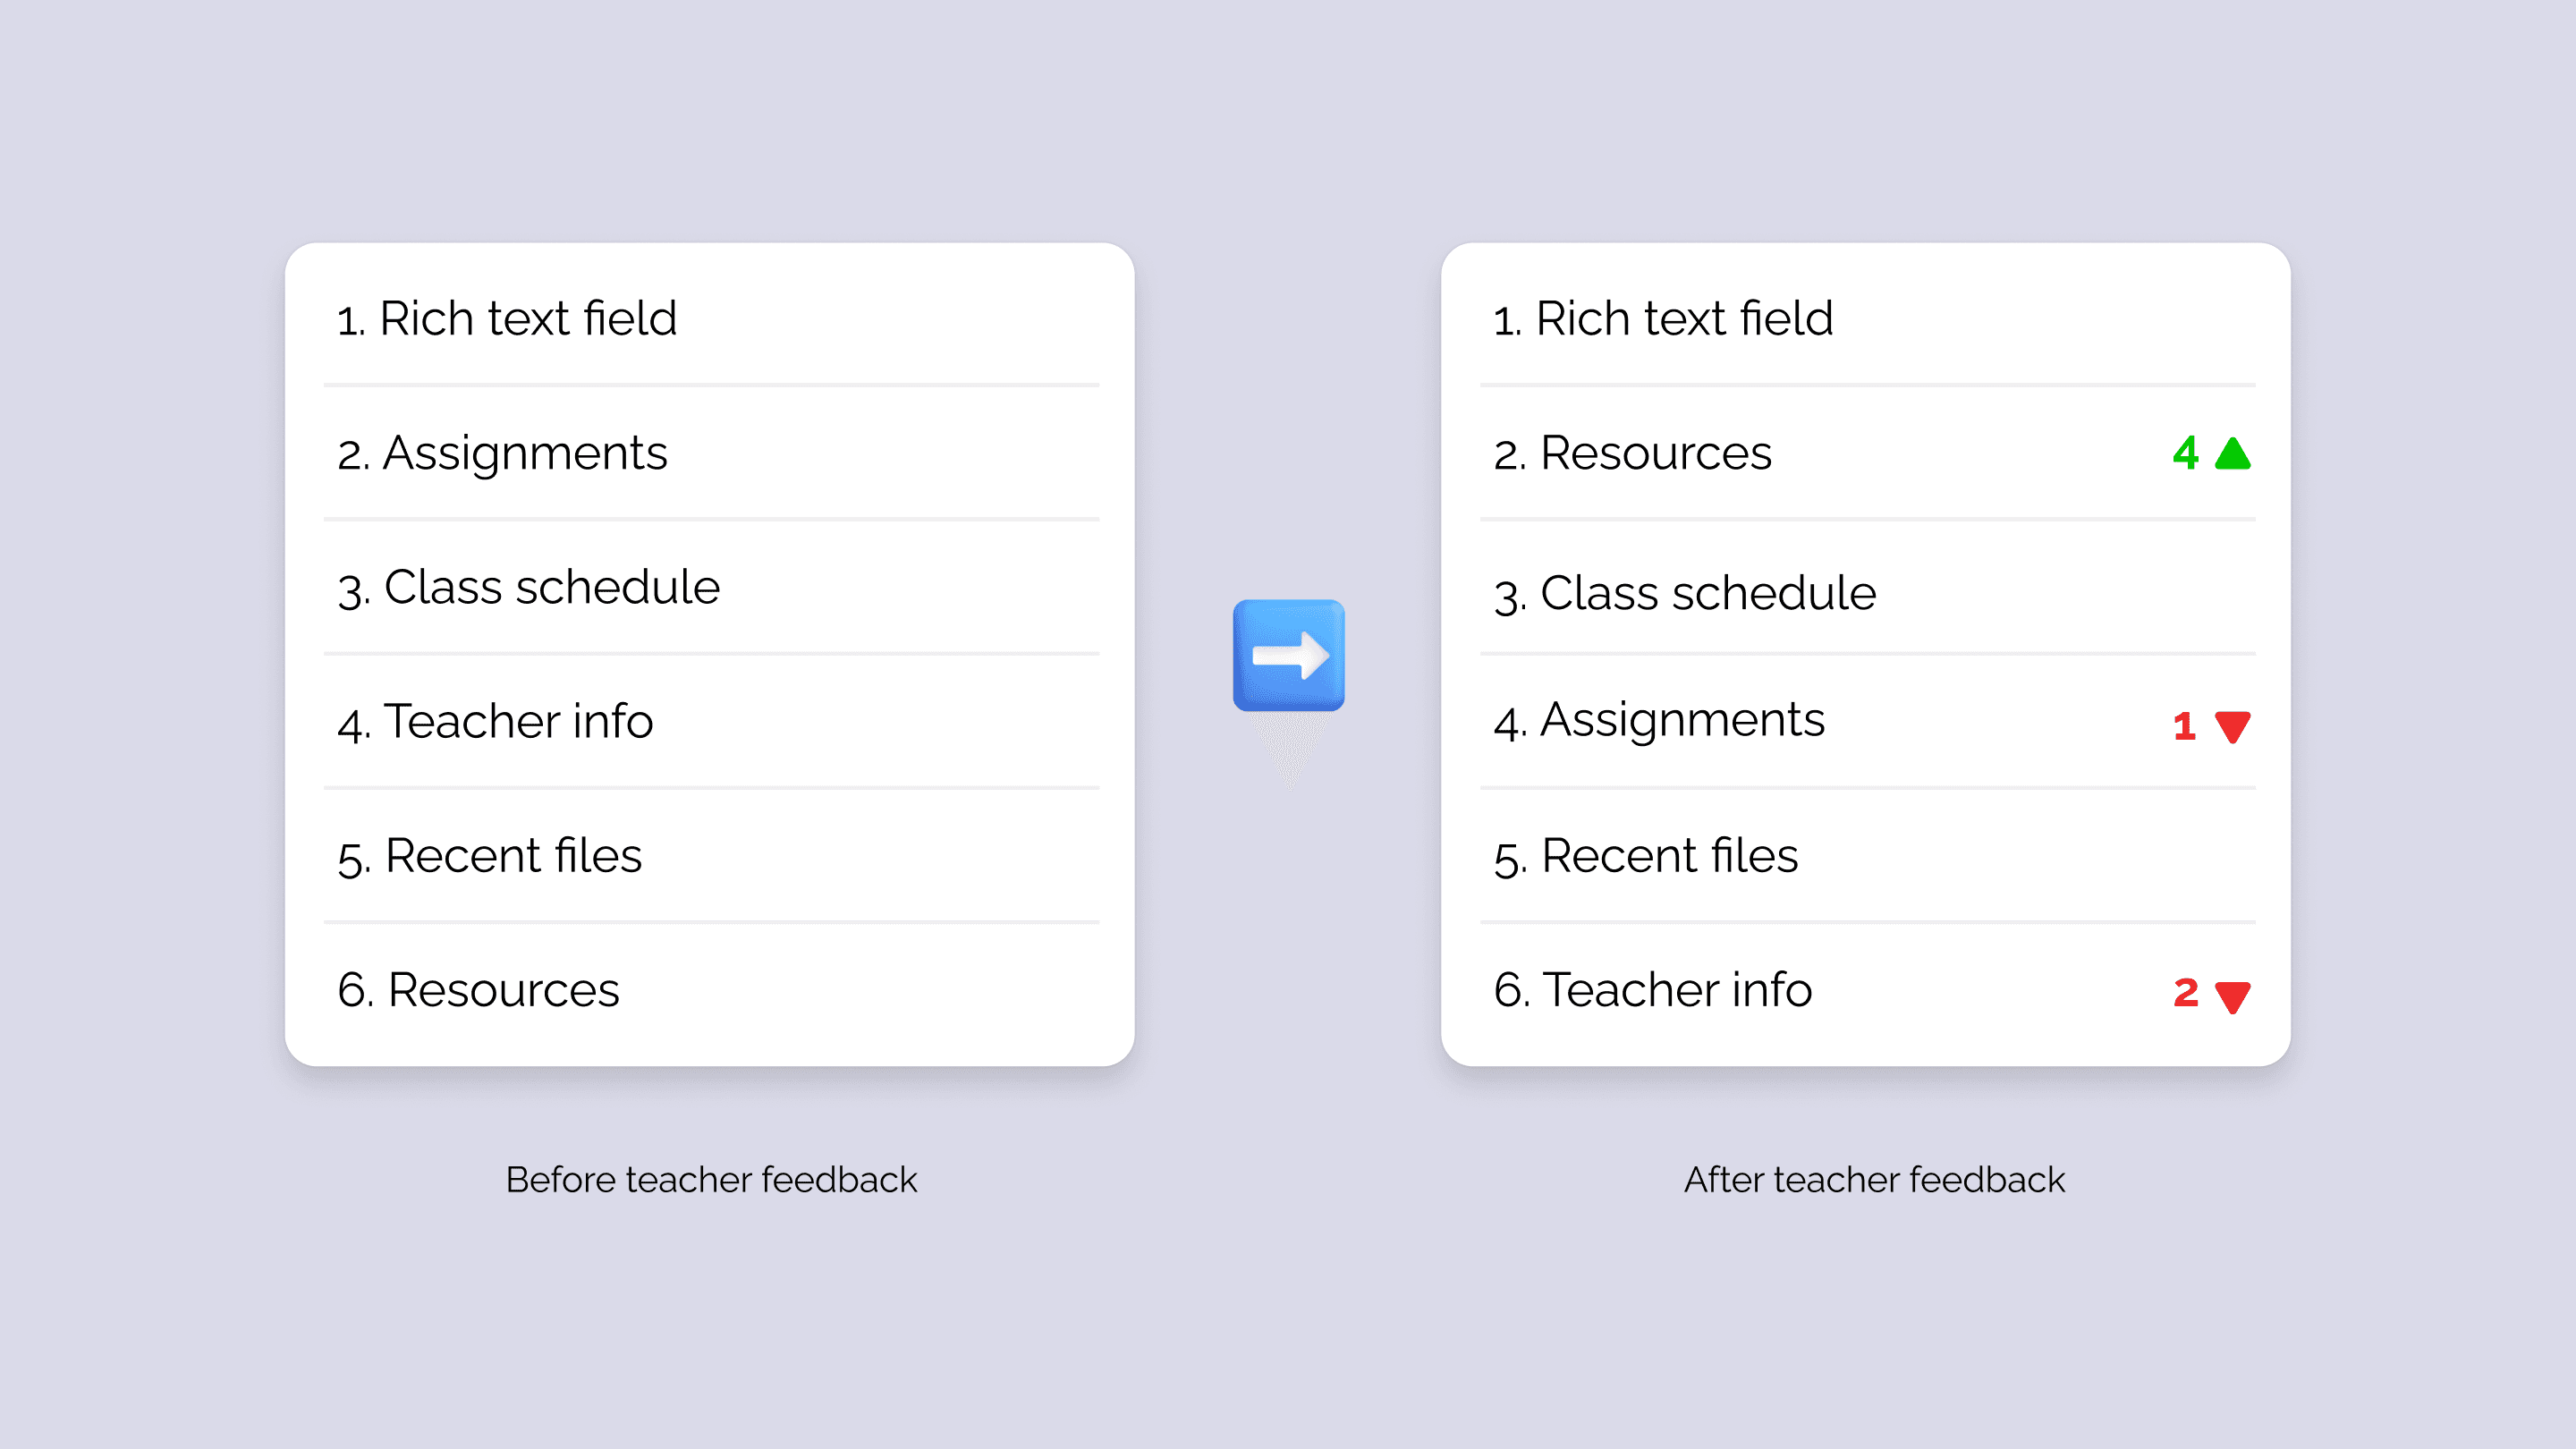Select Teacher info ranked sixth in after list

pyautogui.click(x=1652, y=990)
